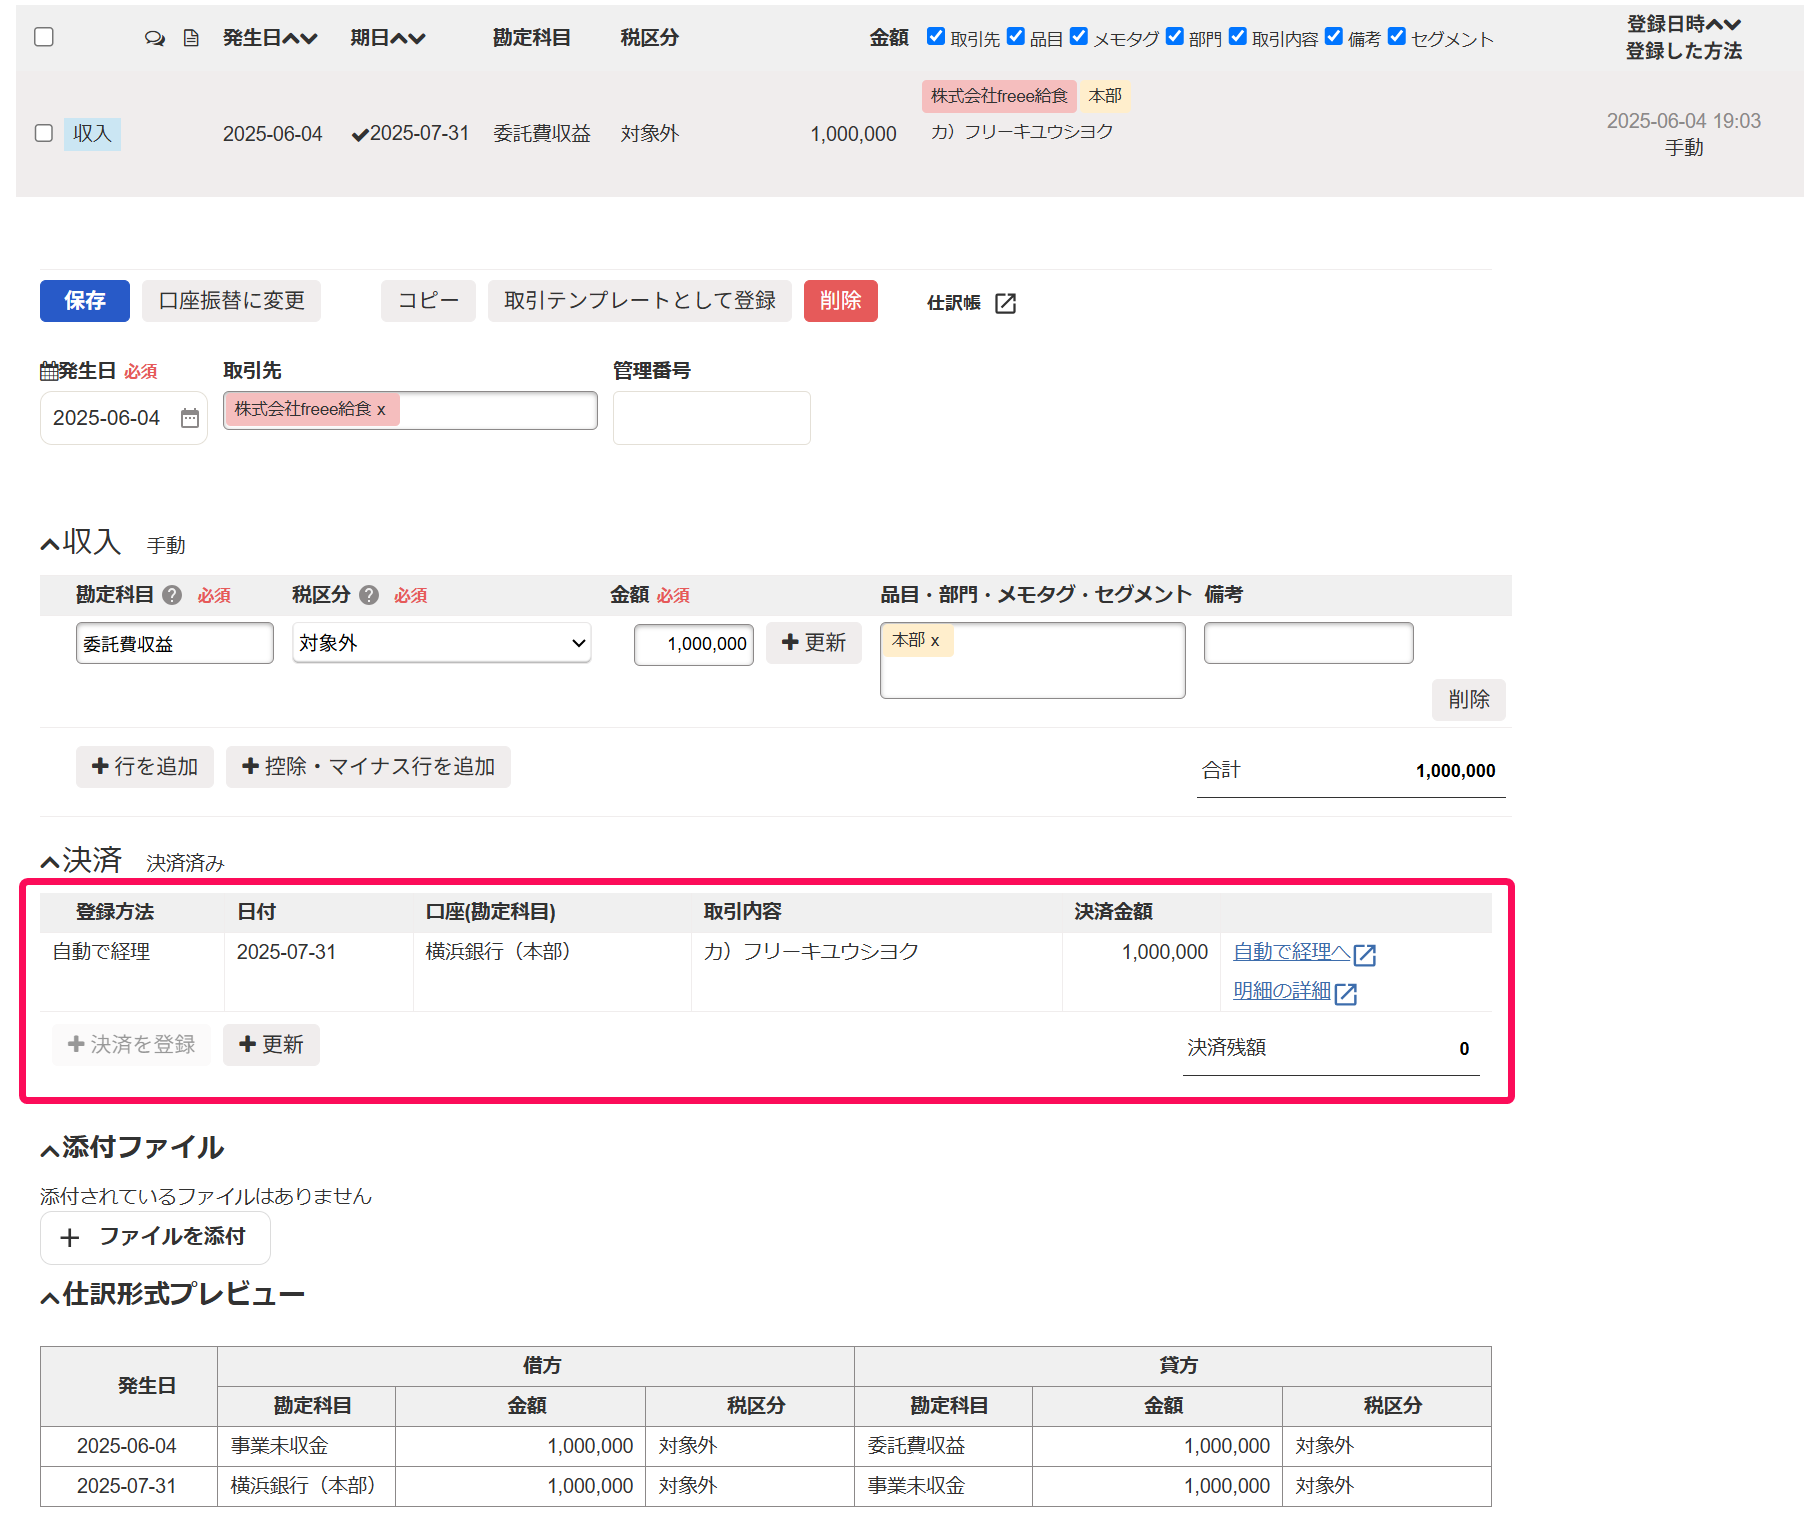Screen dimensions: 1815x1527
Task: Open the 仕訳帳 external link icon
Action: tap(1005, 303)
